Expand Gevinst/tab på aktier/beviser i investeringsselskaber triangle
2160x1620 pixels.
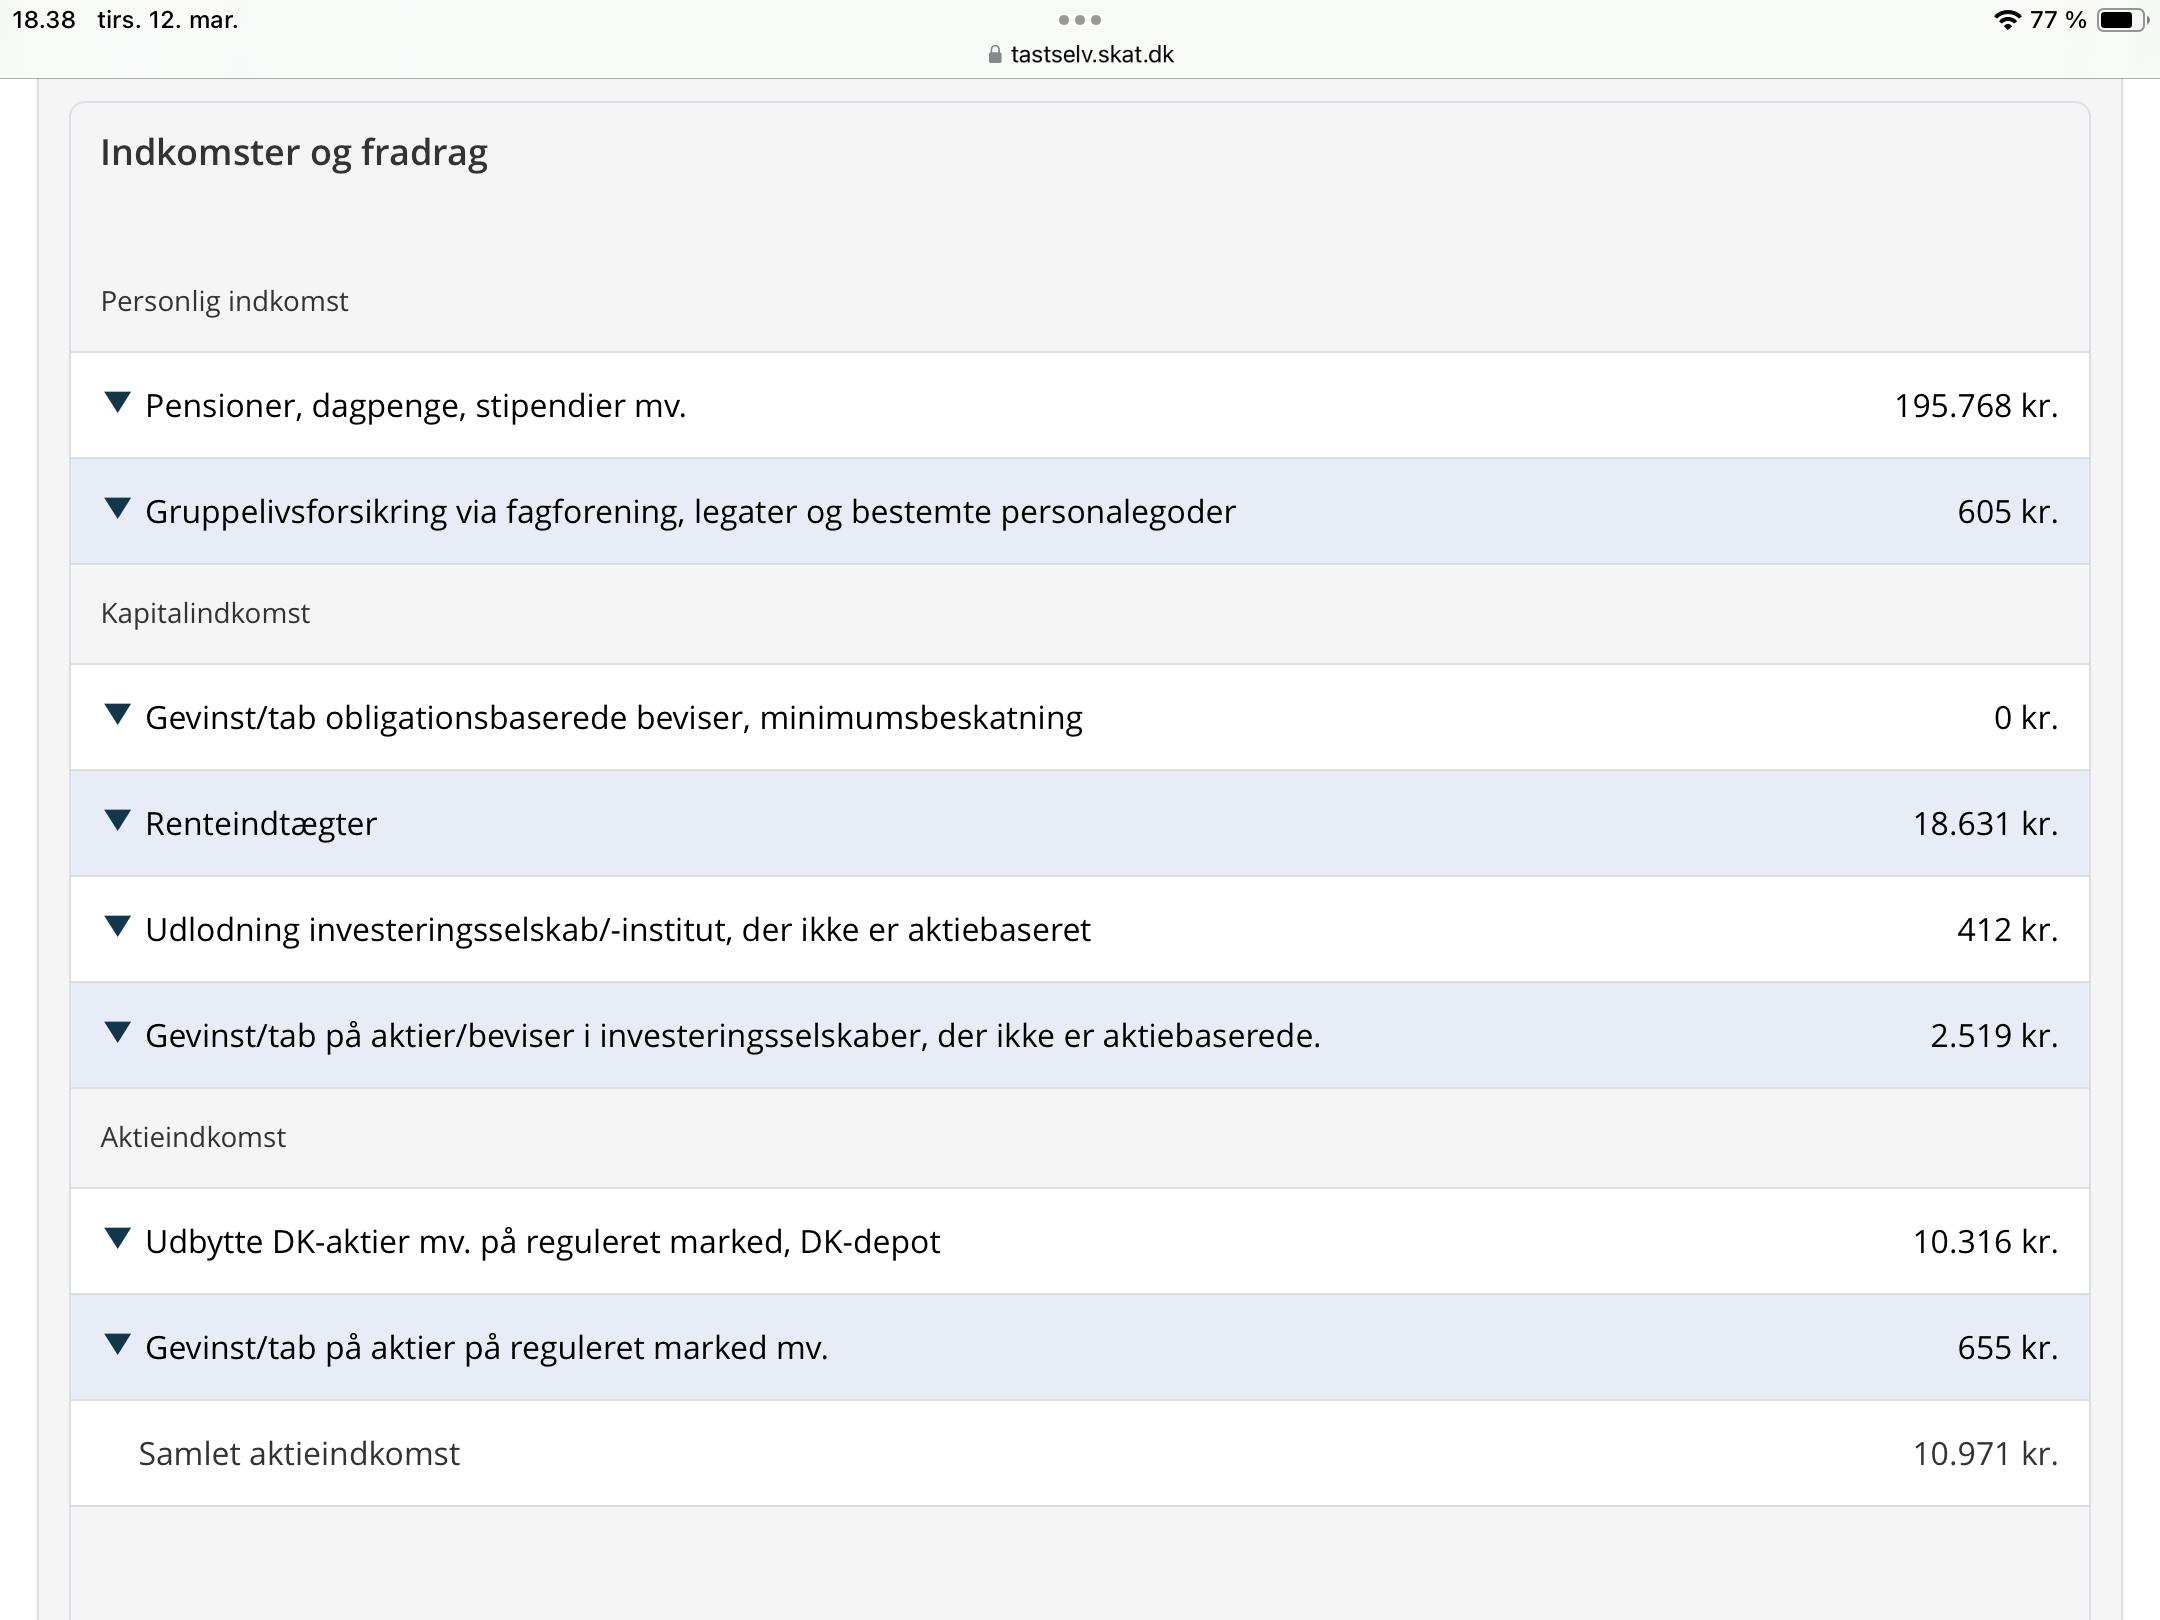(117, 1033)
